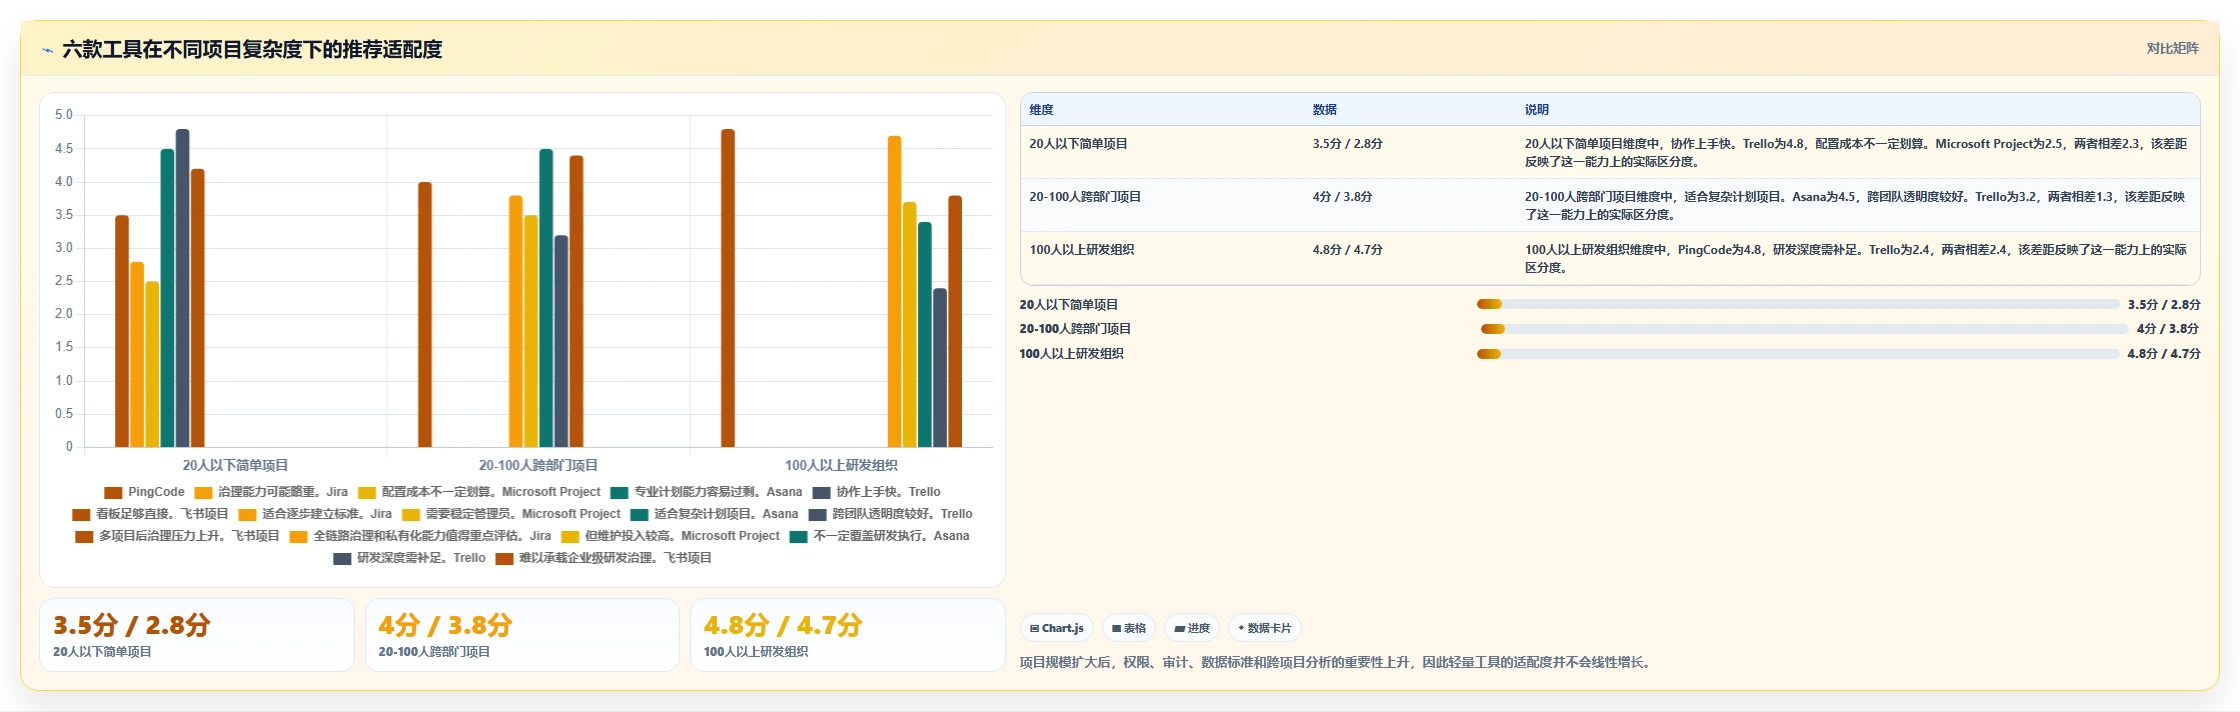Click the footer note starting 项目规模扩大后
The width and height of the screenshot is (2240, 712).
[1335, 662]
